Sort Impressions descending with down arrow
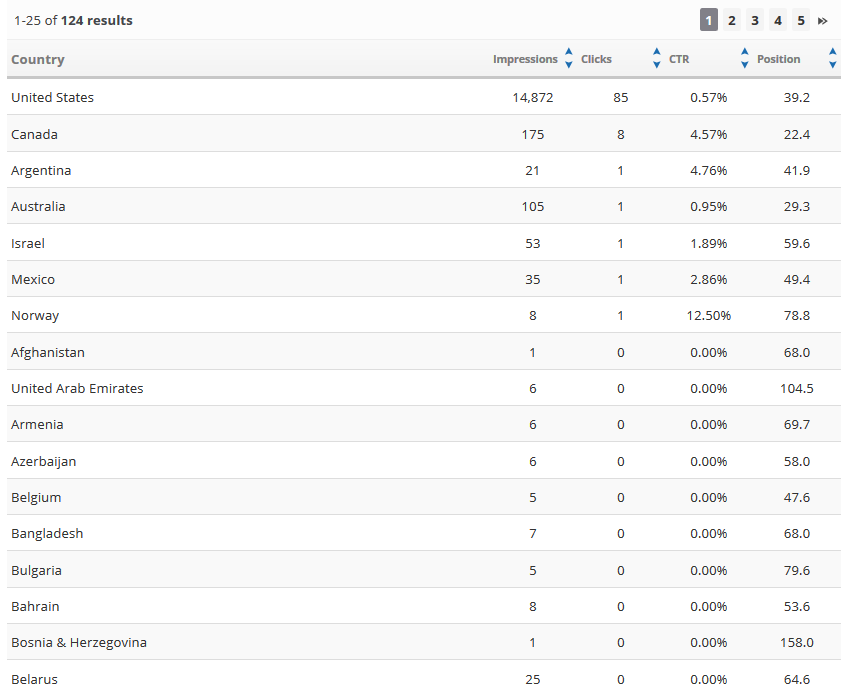Image resolution: width=847 pixels, height=692 pixels. pos(569,65)
